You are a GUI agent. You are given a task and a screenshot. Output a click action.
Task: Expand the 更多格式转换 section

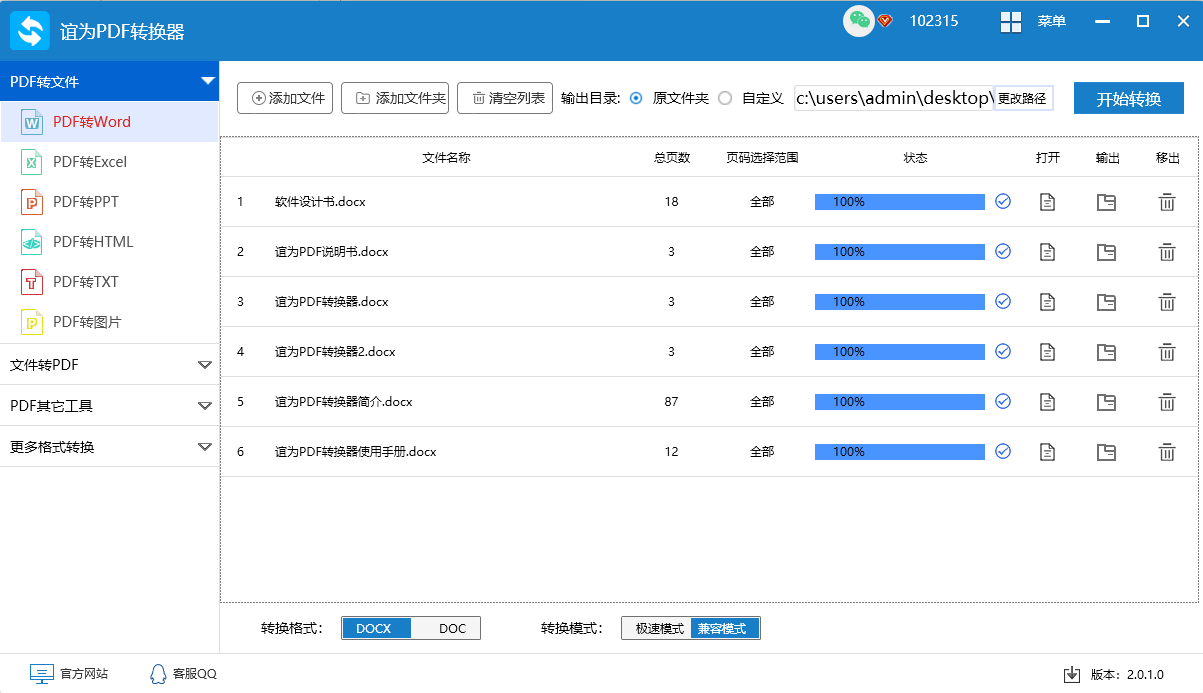109,447
